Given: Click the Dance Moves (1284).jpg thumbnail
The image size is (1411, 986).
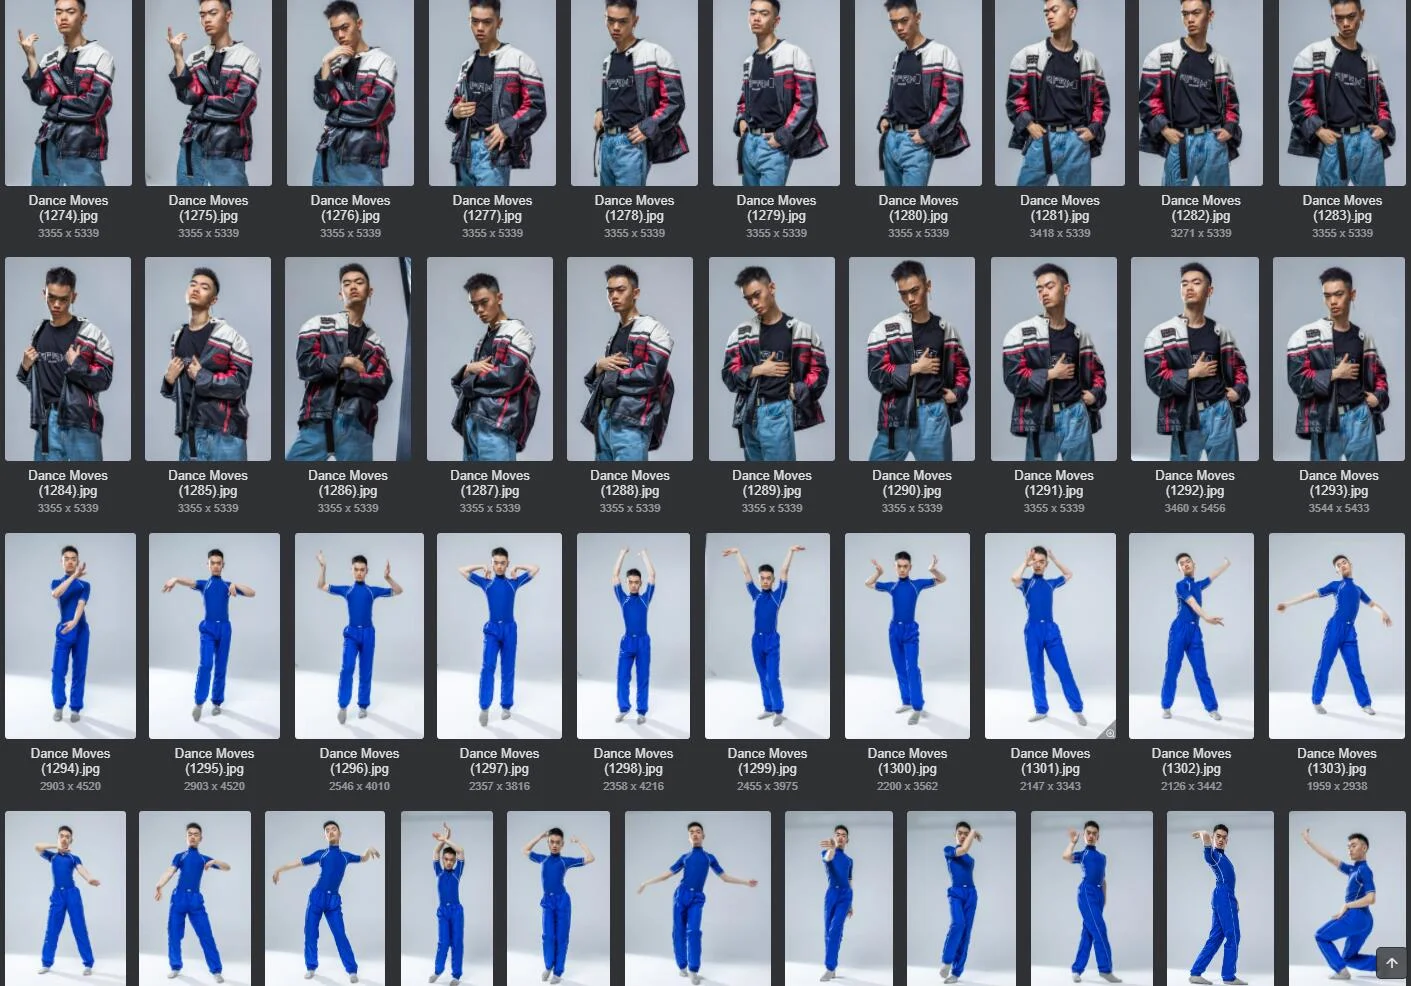Looking at the screenshot, I should pyautogui.click(x=68, y=359).
